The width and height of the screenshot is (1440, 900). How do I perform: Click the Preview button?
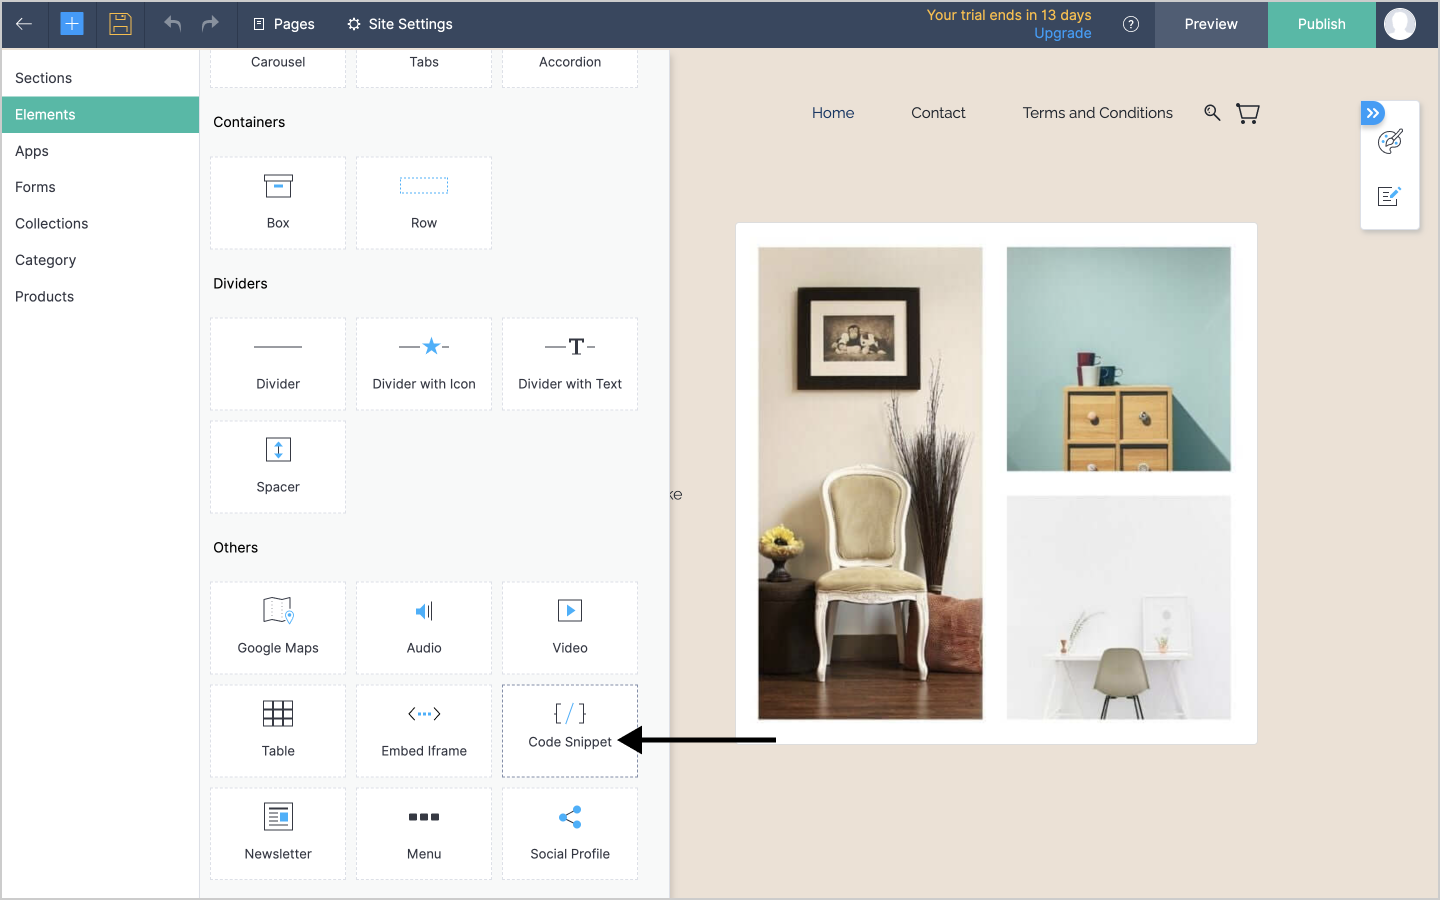point(1211,24)
